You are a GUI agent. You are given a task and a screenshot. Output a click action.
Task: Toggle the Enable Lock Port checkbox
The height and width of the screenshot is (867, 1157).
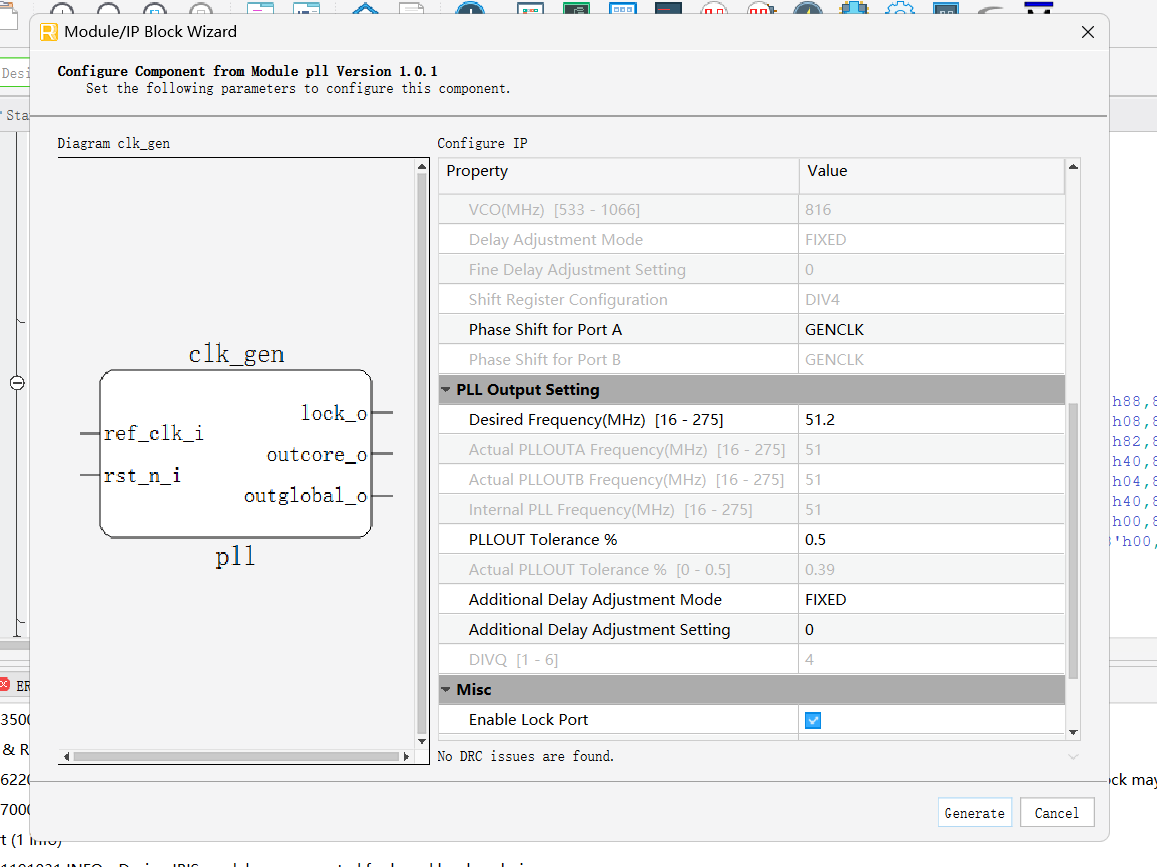[813, 720]
